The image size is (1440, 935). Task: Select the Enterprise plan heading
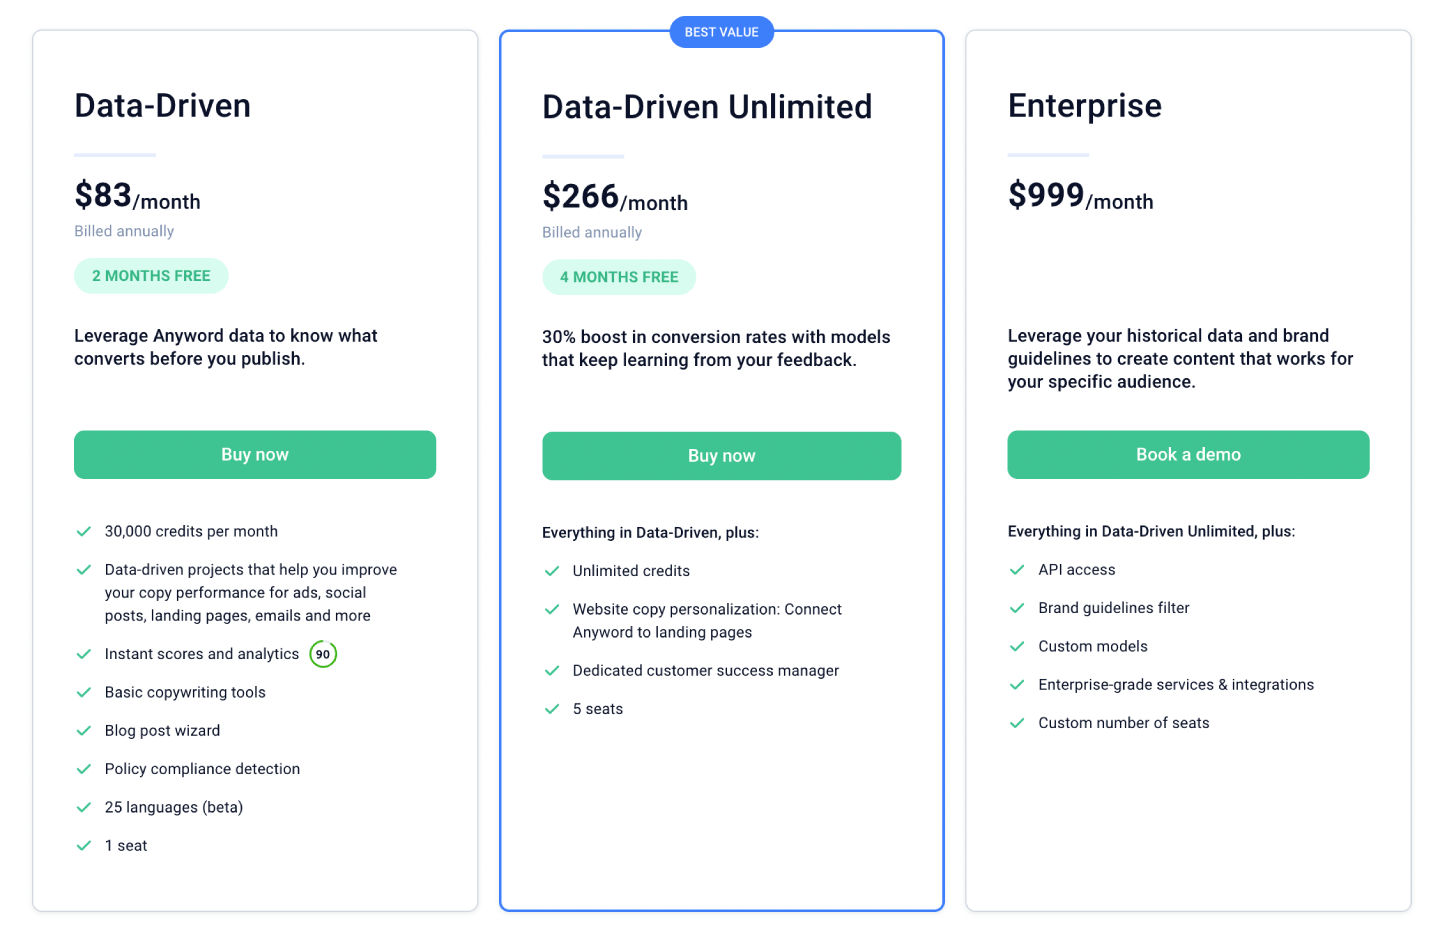pyautogui.click(x=1084, y=106)
